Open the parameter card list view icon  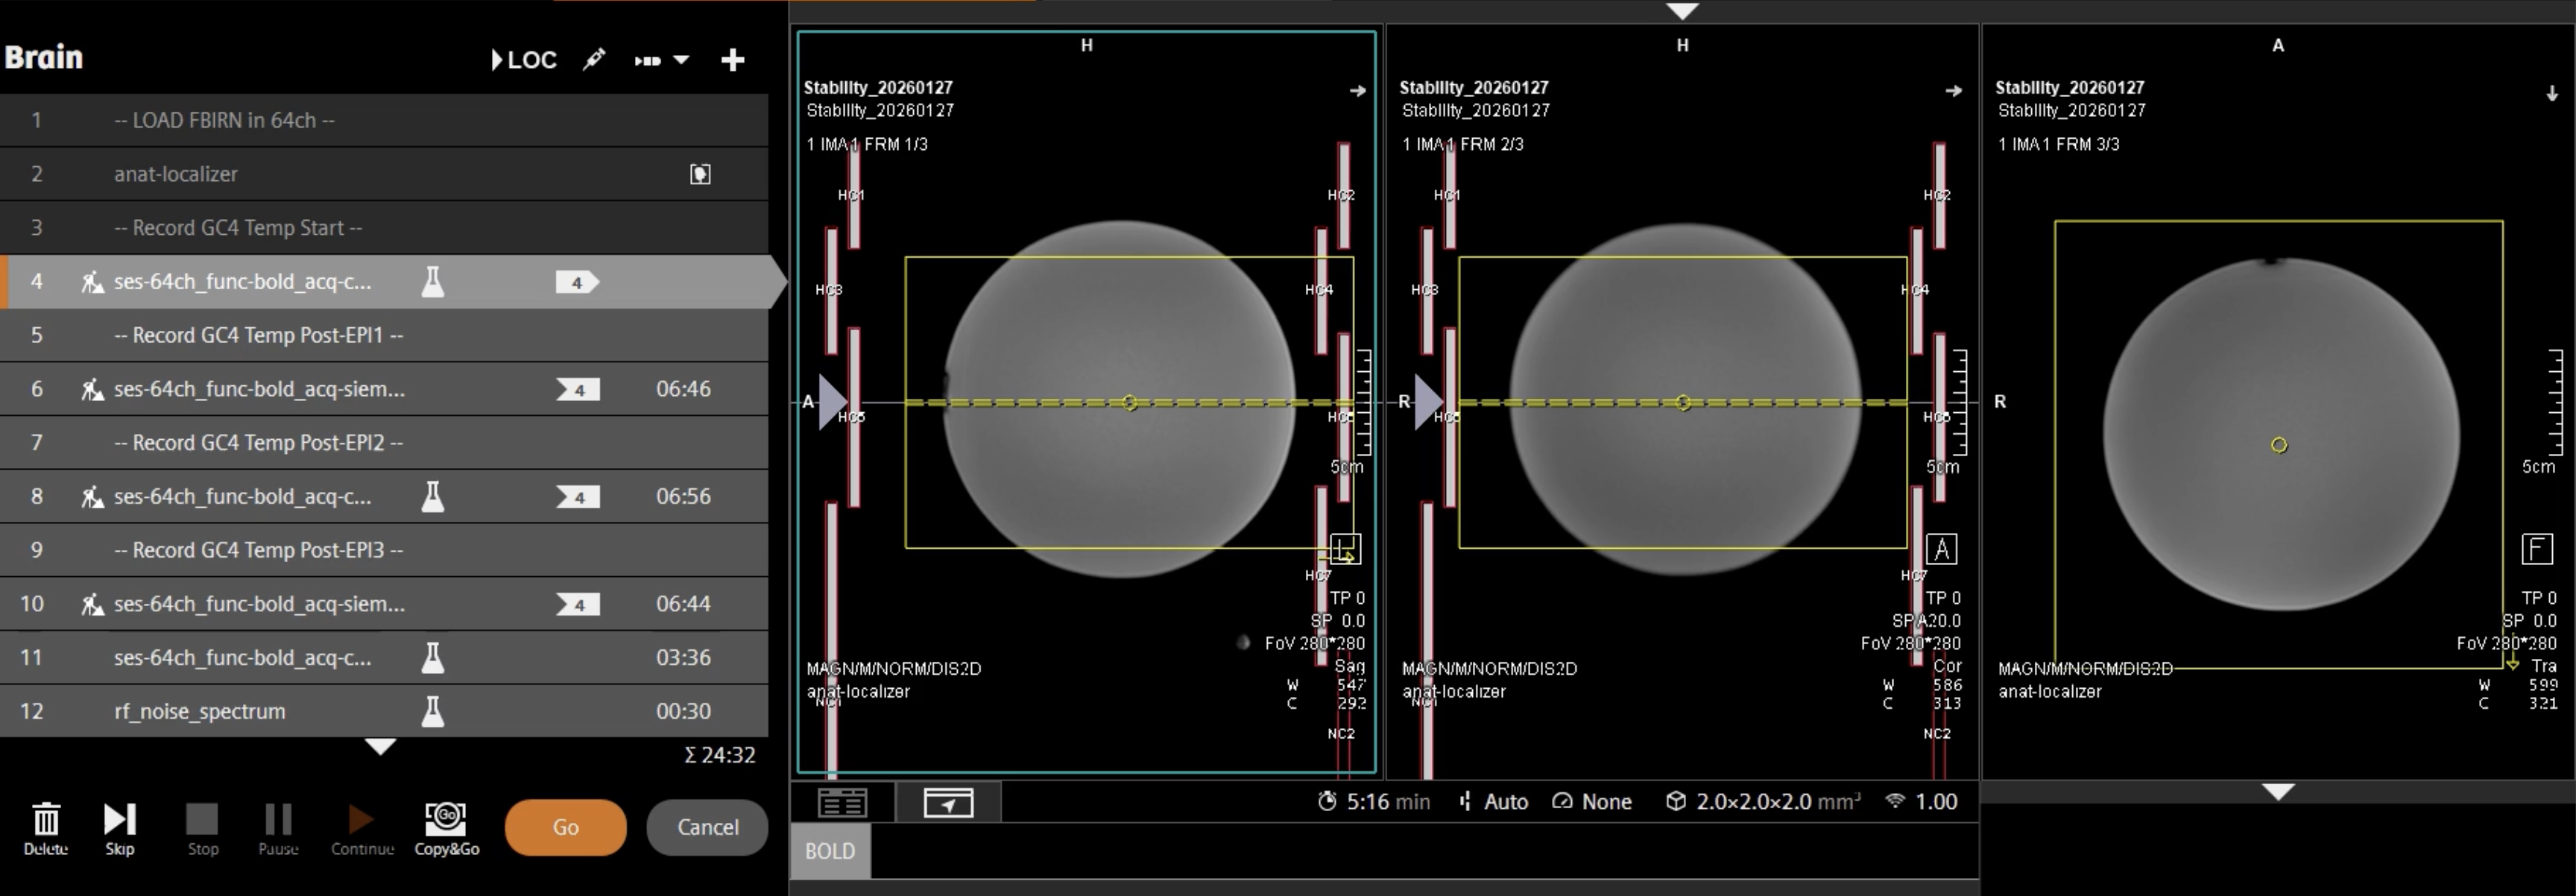(842, 803)
